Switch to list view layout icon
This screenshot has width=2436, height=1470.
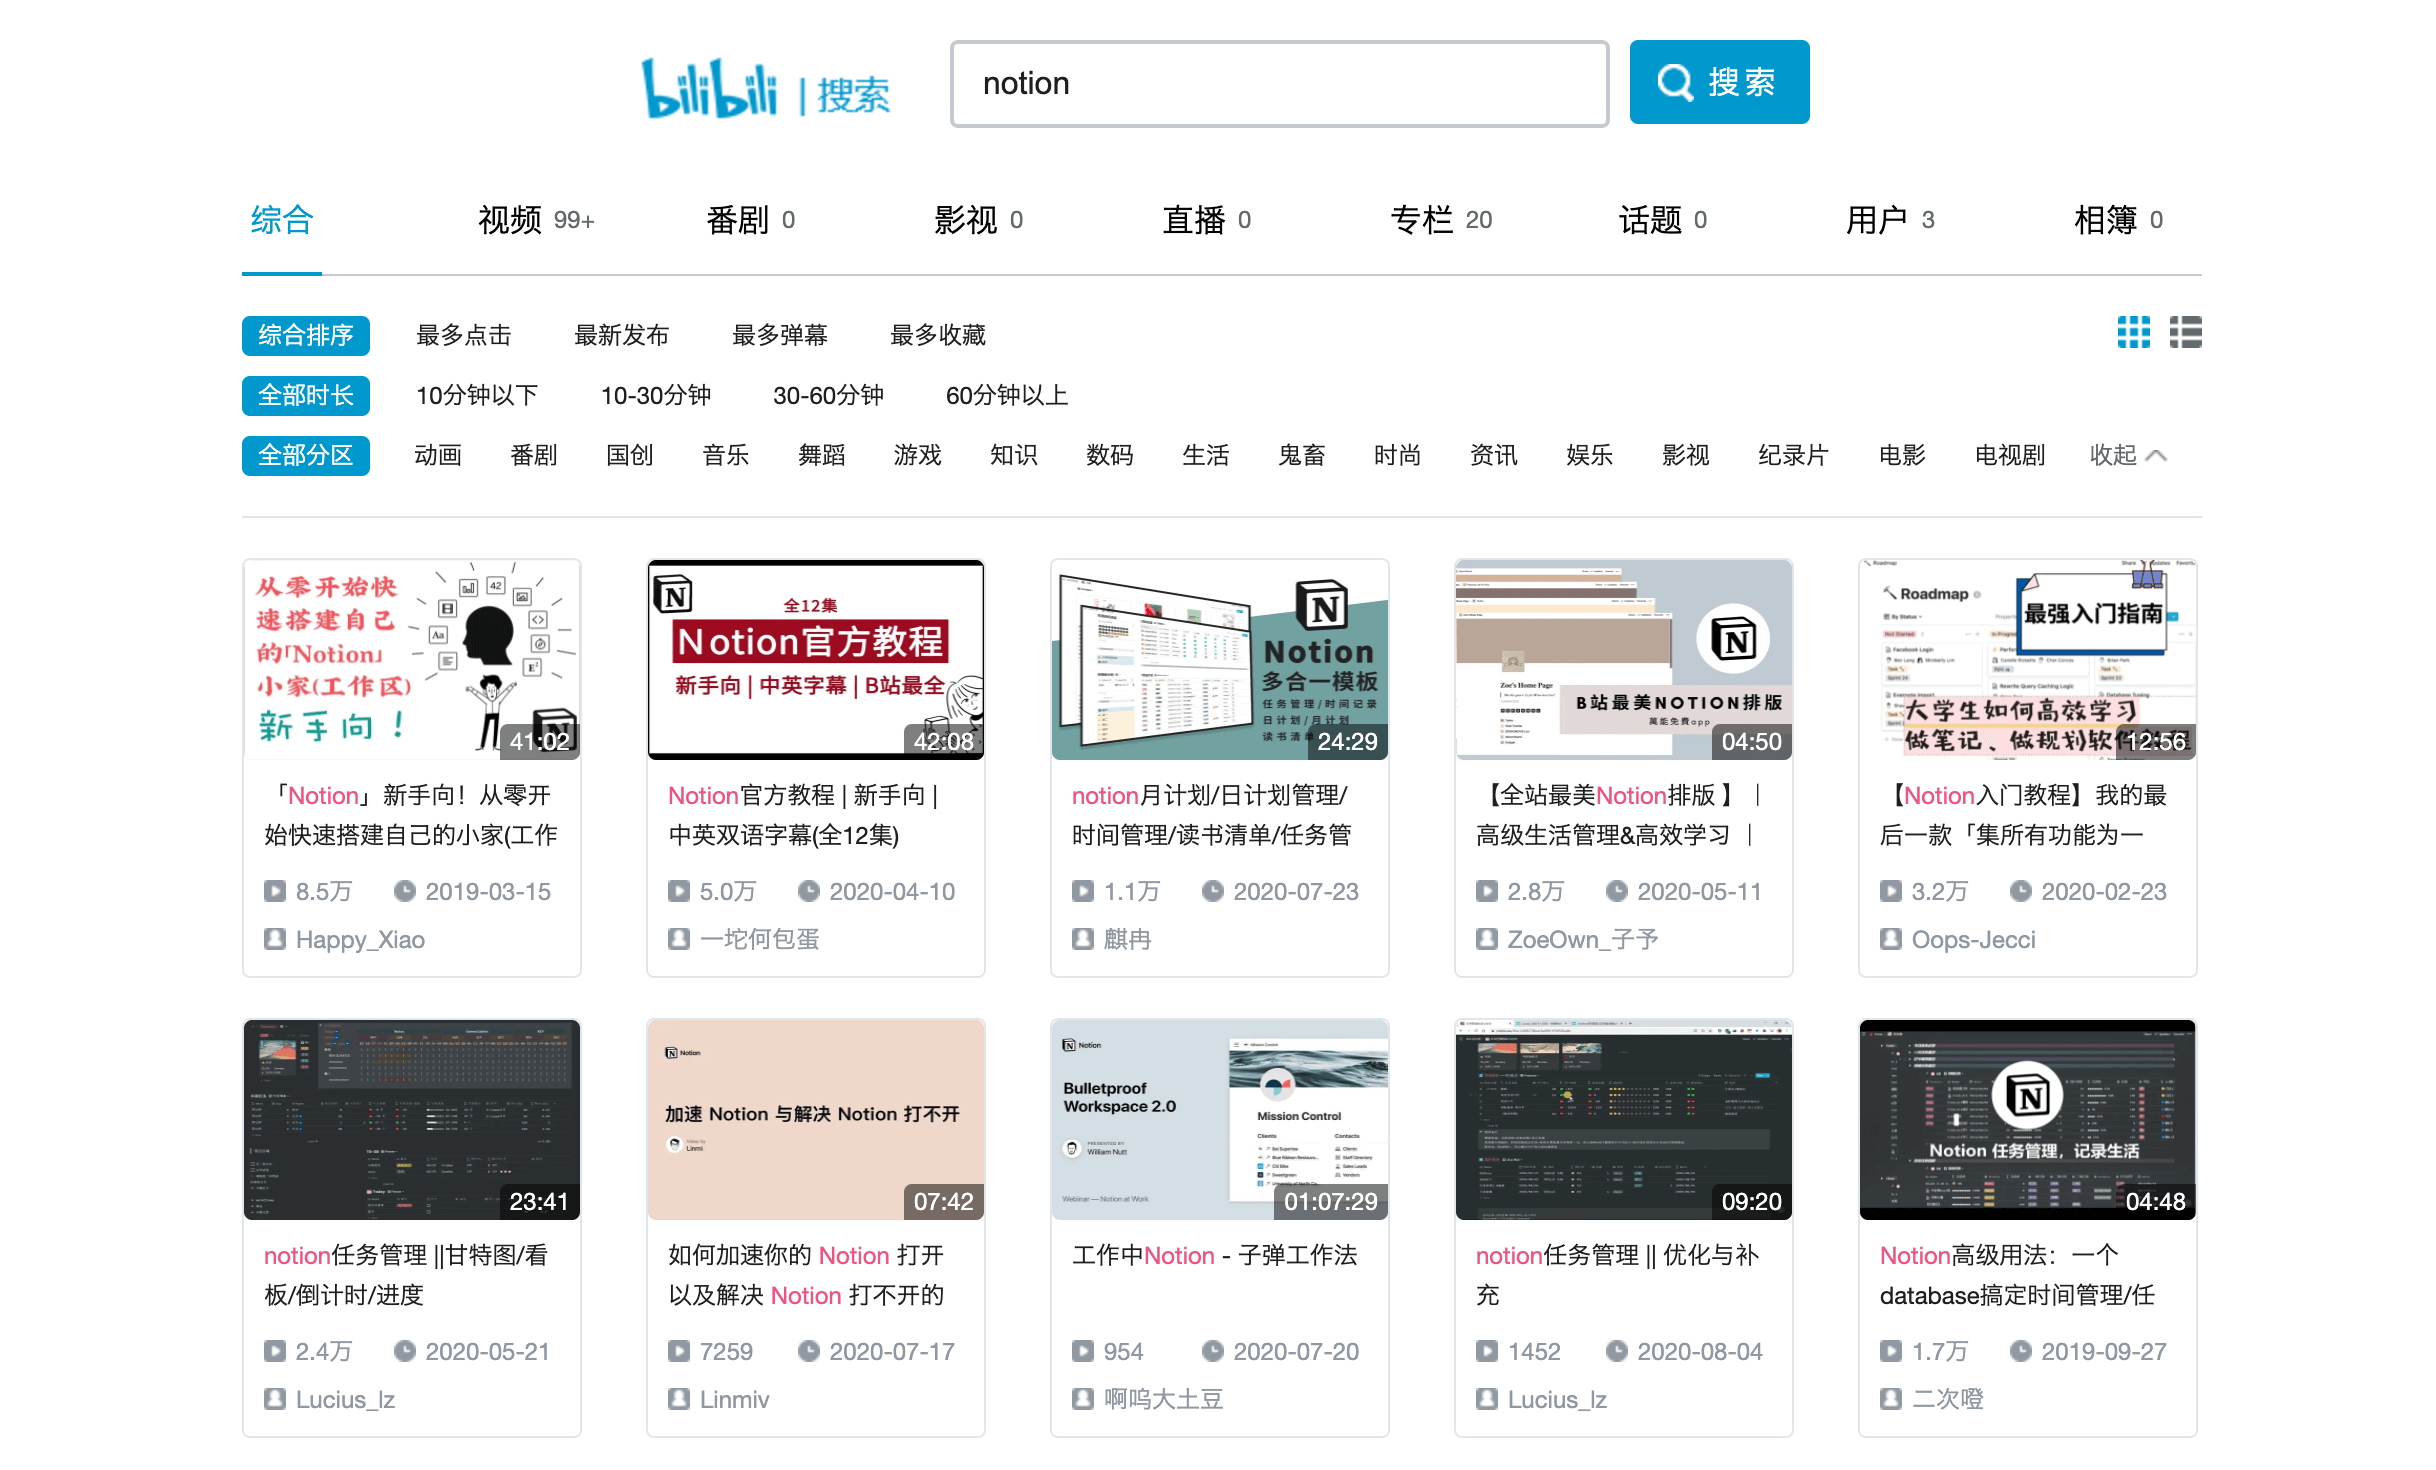[x=2186, y=332]
